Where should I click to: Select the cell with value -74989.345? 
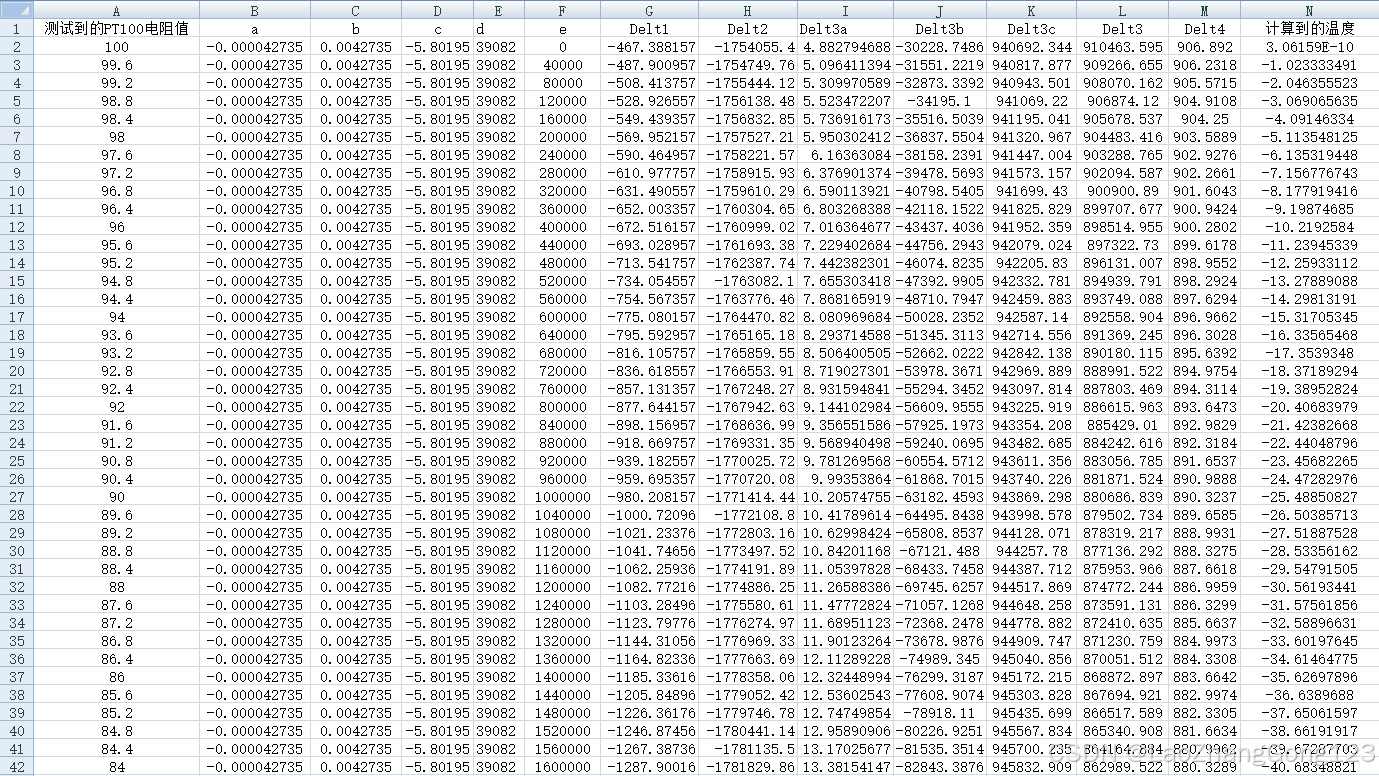[940, 659]
